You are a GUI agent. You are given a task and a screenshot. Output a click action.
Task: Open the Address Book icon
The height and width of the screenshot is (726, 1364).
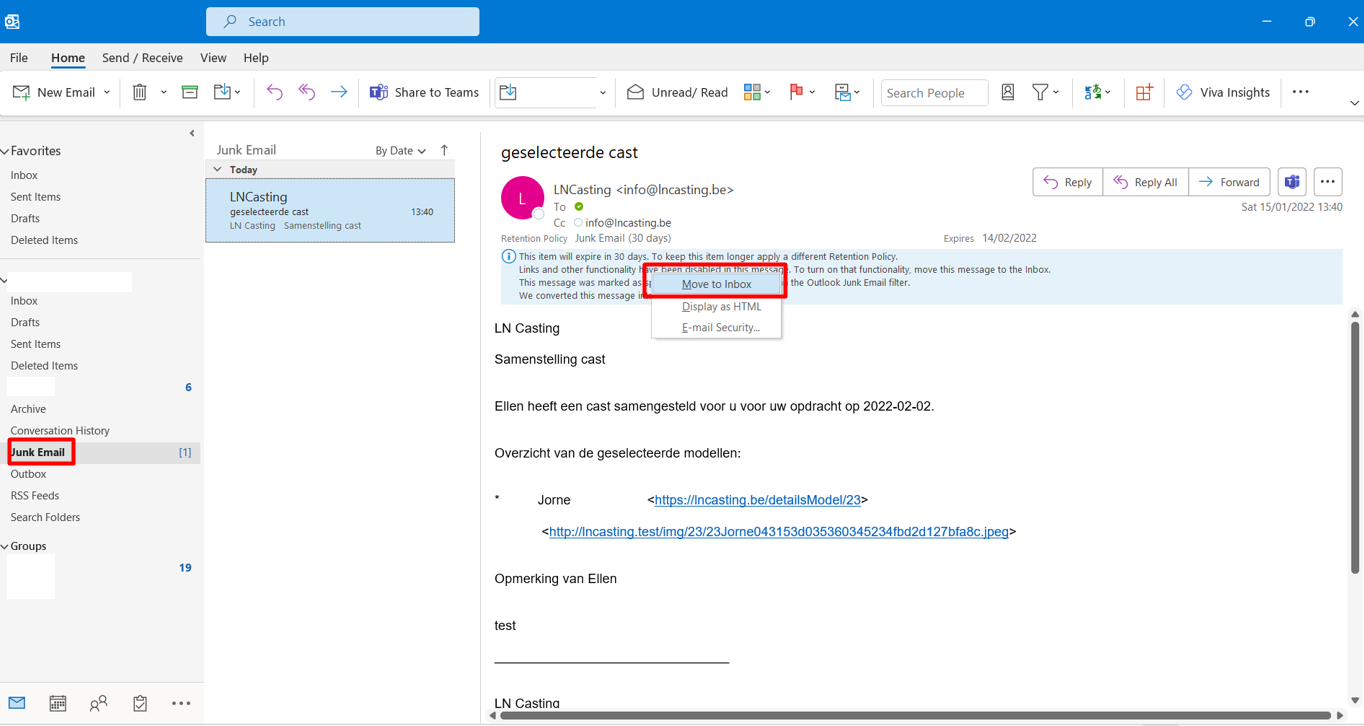pyautogui.click(x=1008, y=92)
